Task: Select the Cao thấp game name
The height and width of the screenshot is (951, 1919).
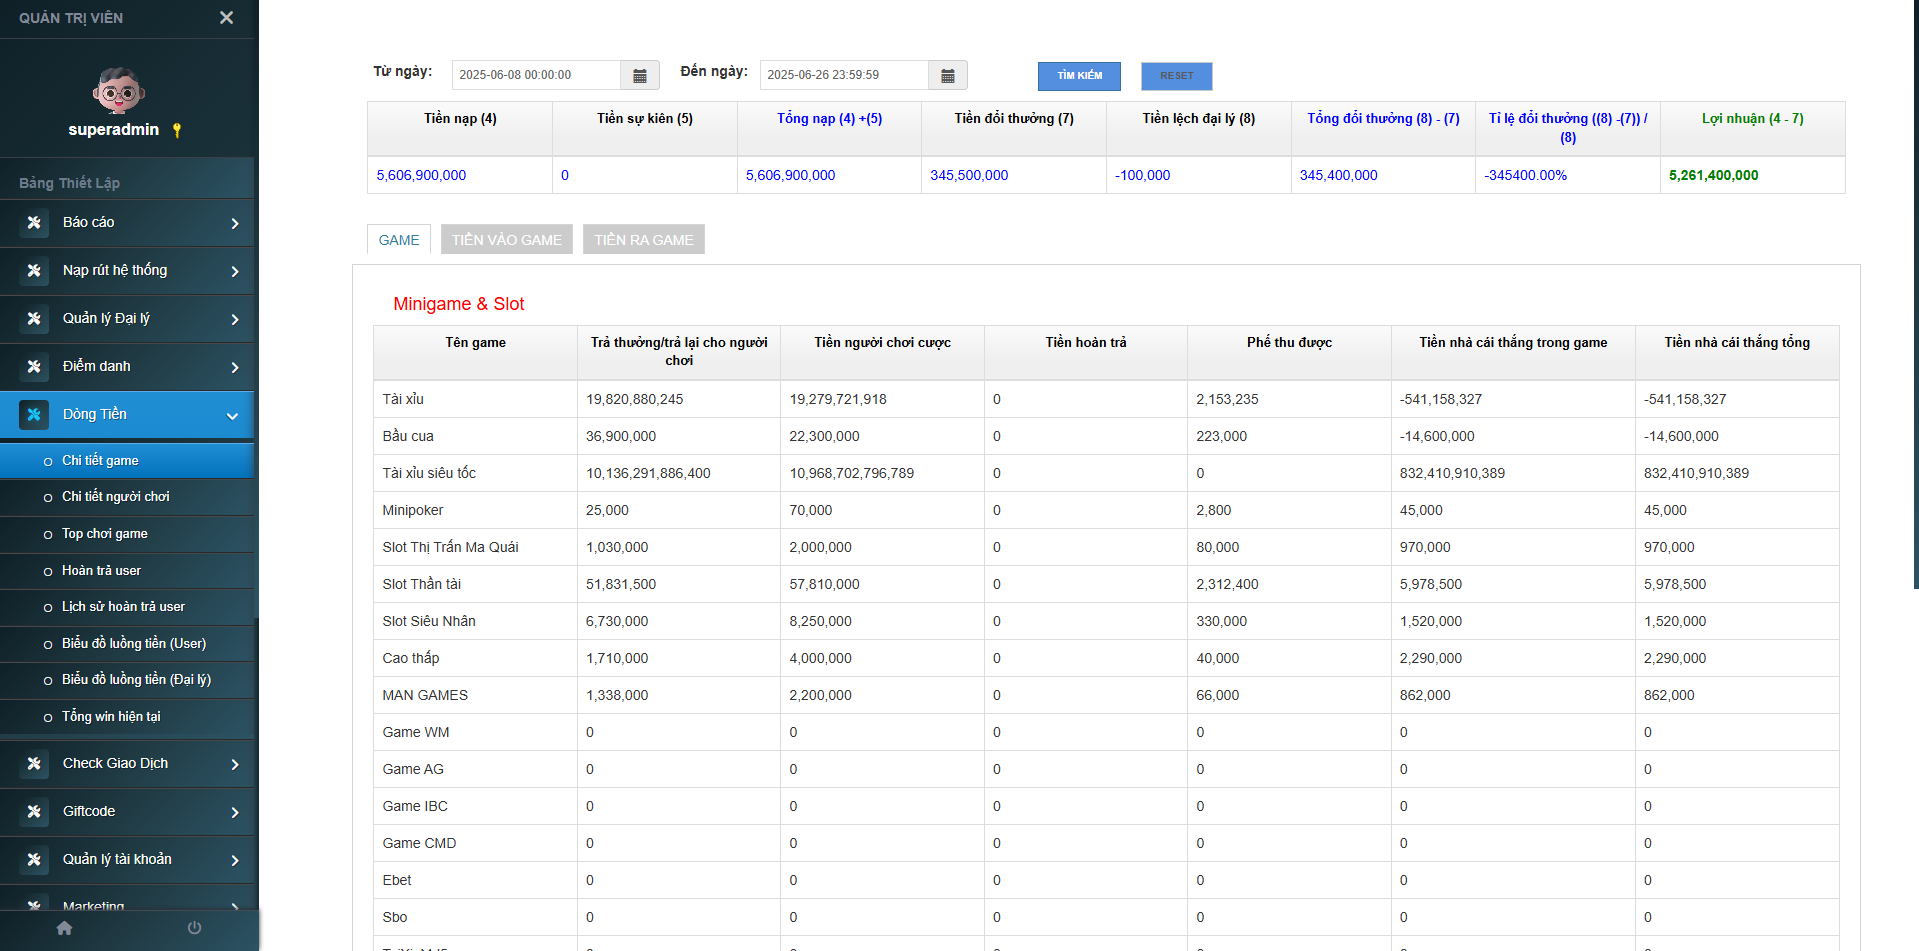Action: point(411,659)
